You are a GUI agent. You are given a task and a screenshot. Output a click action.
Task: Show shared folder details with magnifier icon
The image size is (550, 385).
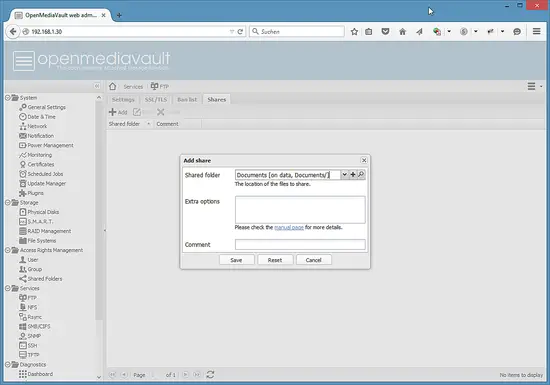pos(361,174)
